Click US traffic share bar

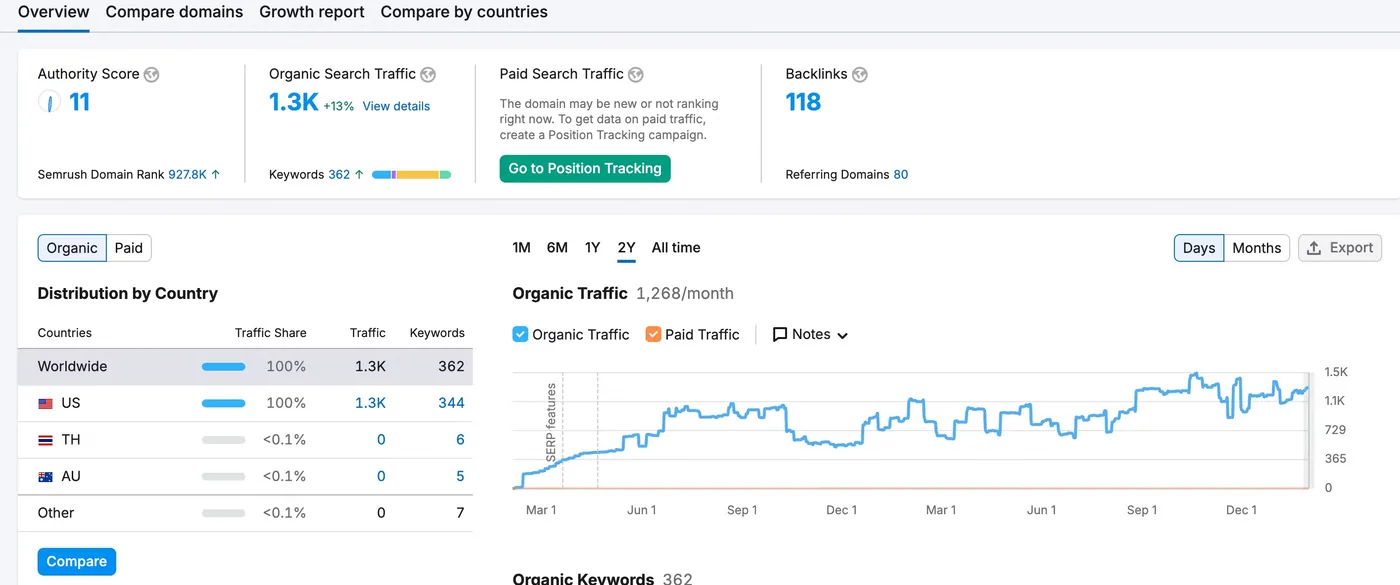coord(223,403)
